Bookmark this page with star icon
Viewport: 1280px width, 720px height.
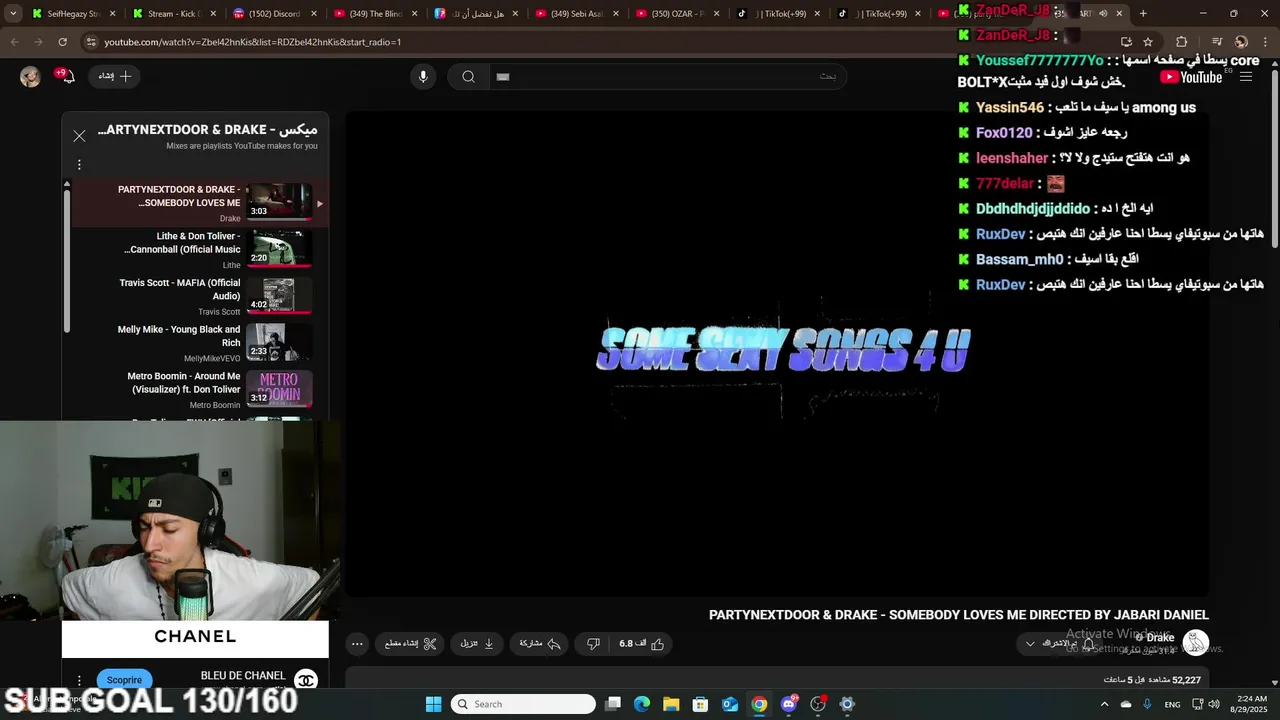click(1148, 42)
